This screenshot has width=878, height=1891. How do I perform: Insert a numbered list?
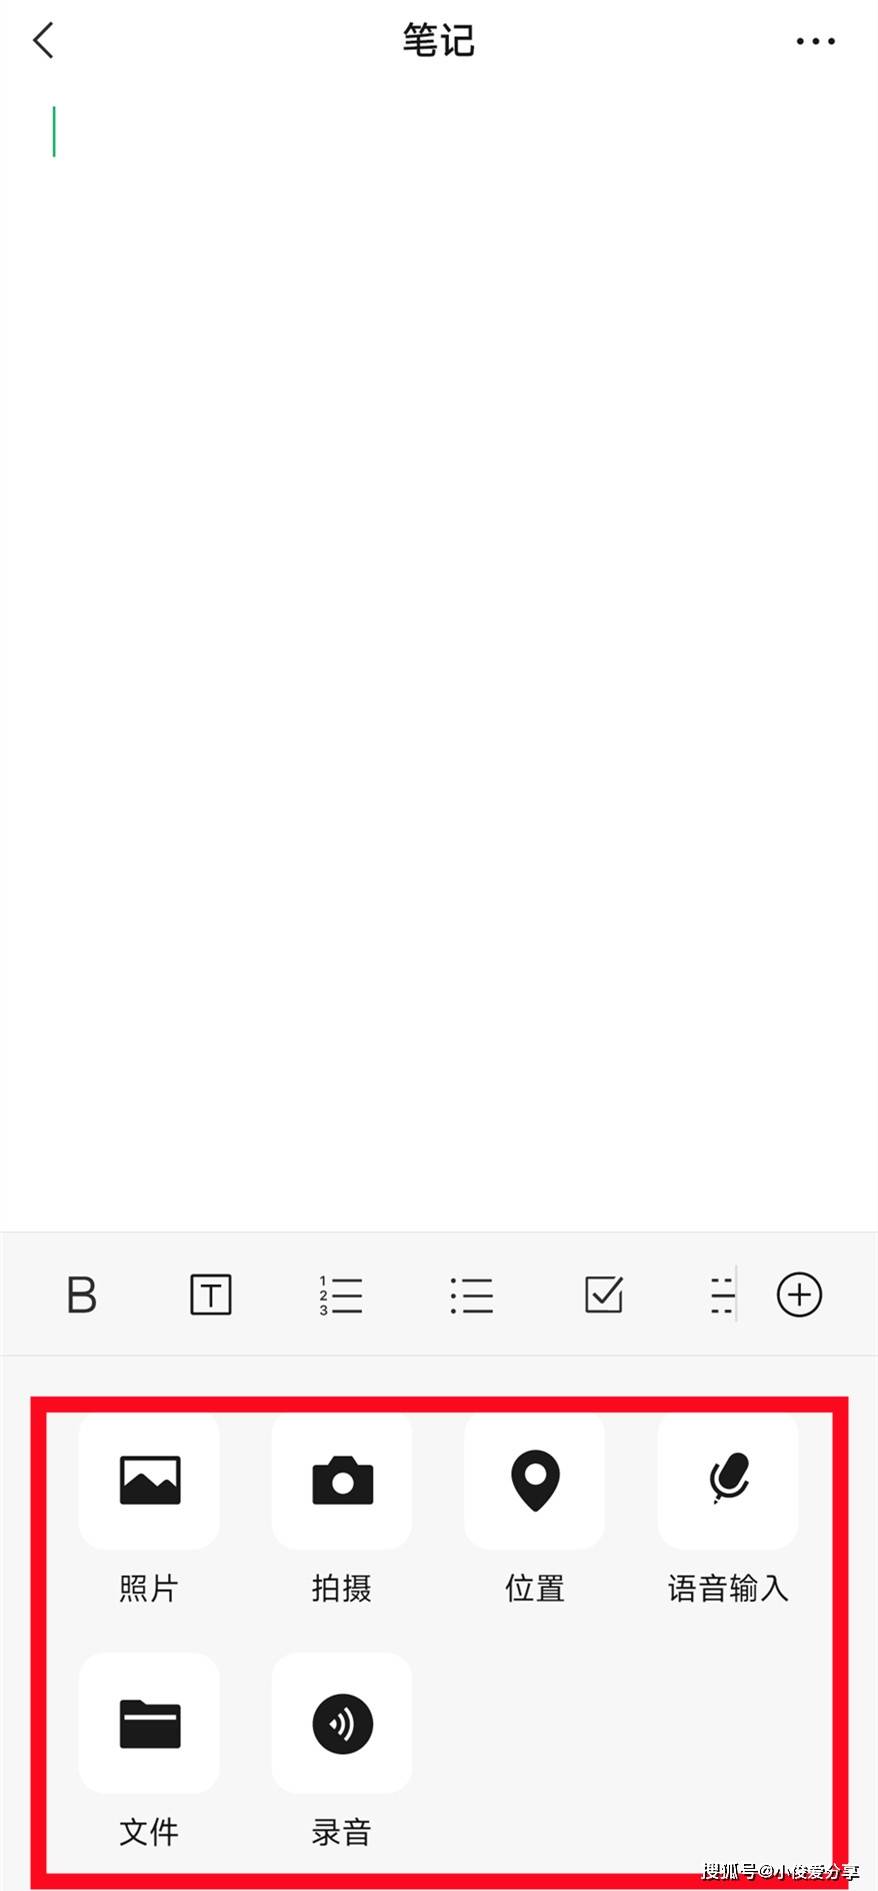click(x=341, y=1295)
